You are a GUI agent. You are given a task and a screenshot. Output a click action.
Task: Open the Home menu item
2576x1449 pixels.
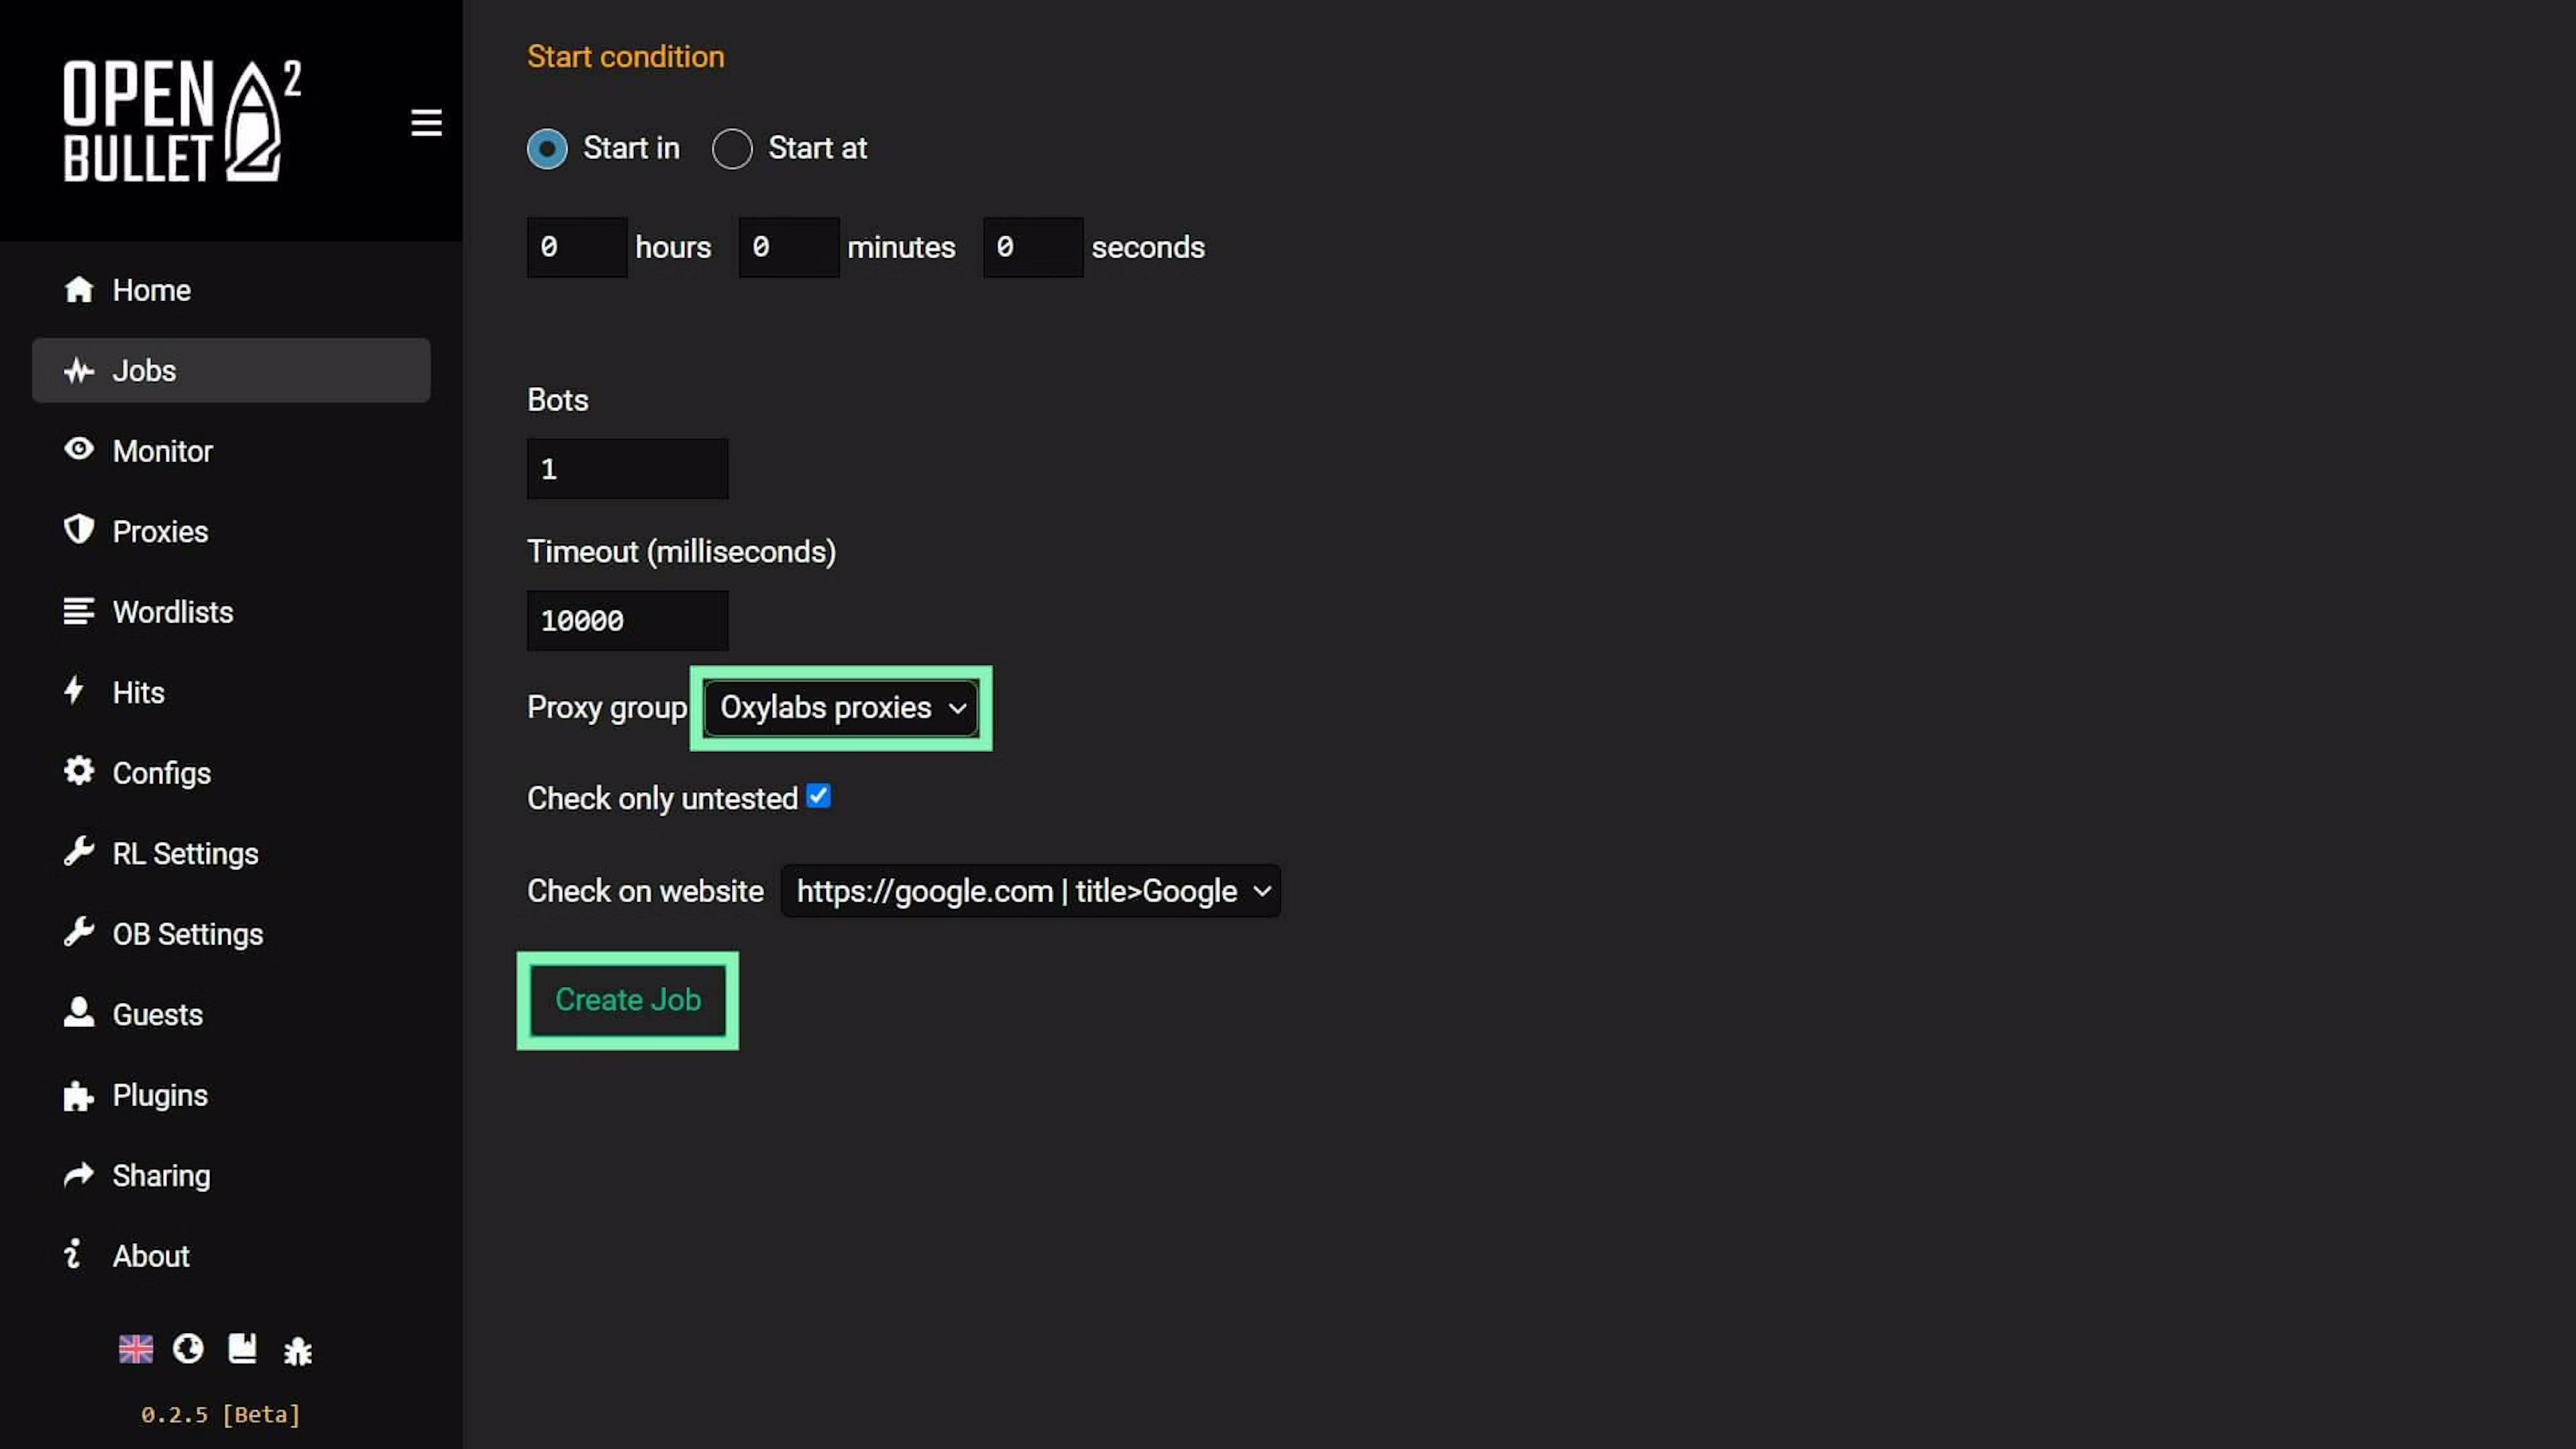pos(231,290)
